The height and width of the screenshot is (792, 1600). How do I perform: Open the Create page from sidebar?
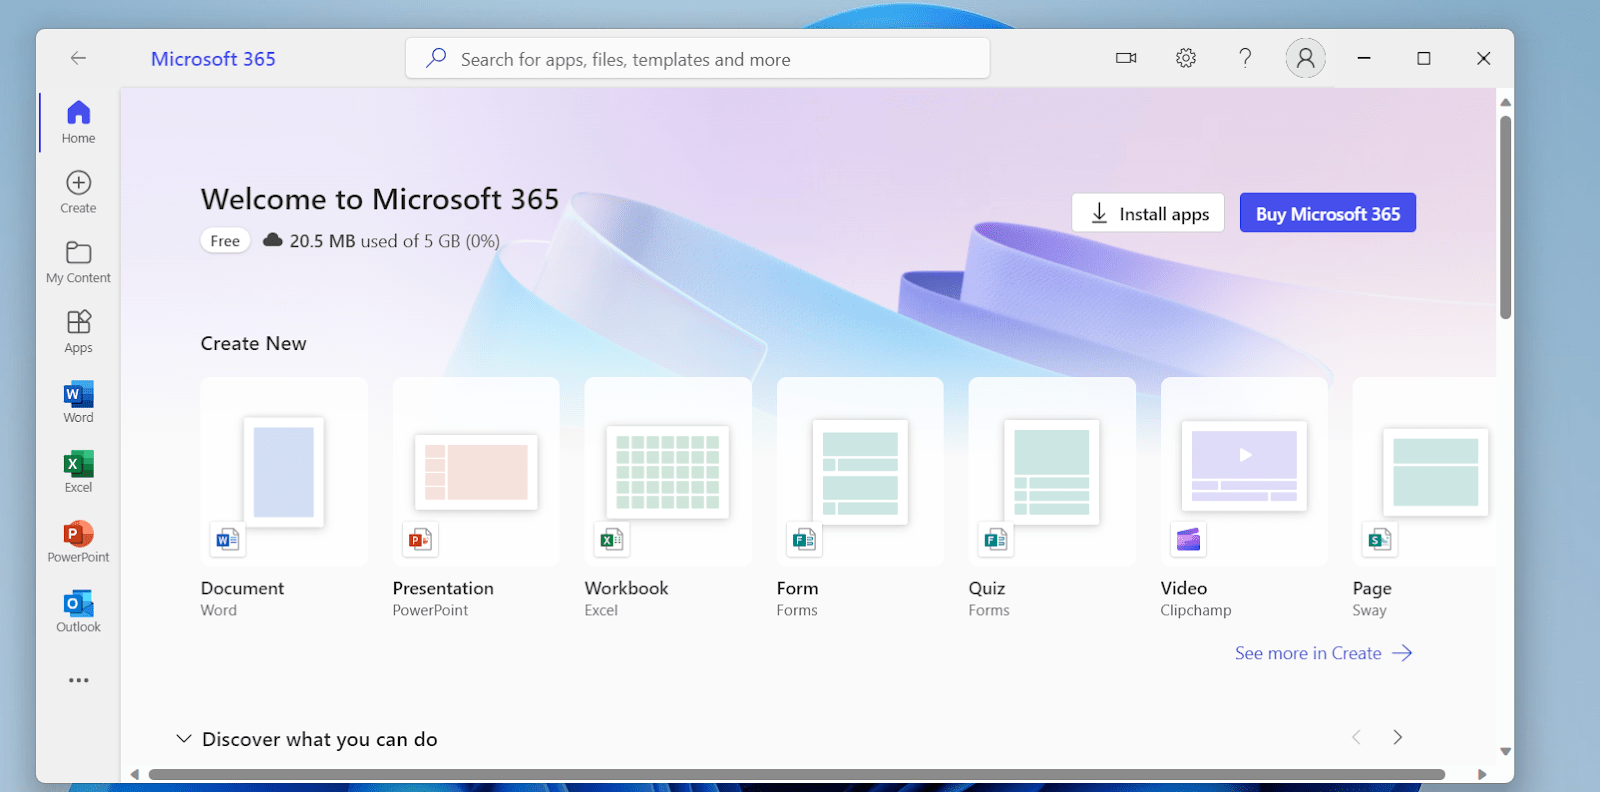[78, 192]
